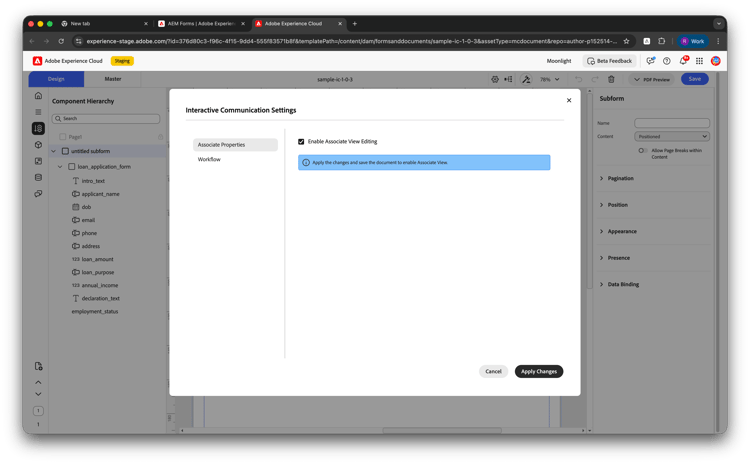Image resolution: width=750 pixels, height=464 pixels.
Task: Click the insert column layout toolbar icon
Action: click(508, 79)
